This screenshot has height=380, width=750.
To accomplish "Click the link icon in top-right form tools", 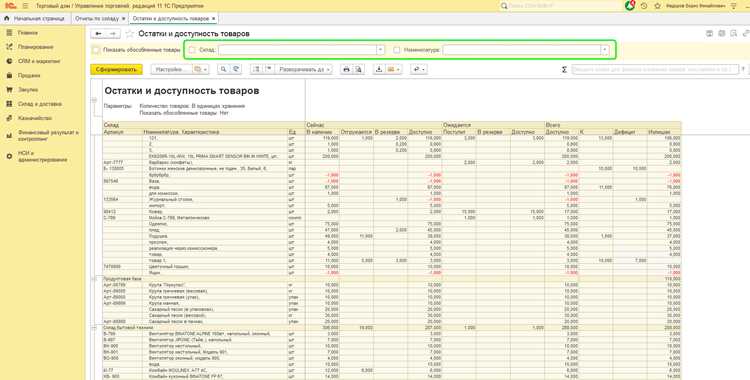I will (x=746, y=34).
